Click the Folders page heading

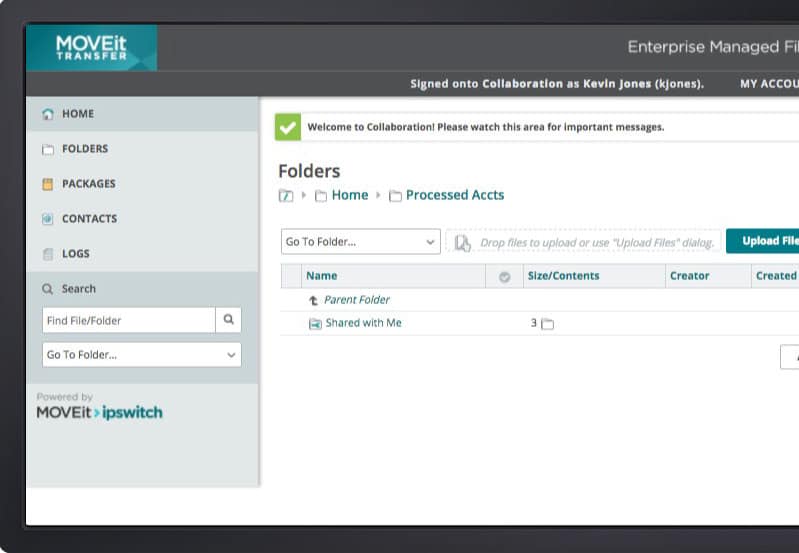309,171
